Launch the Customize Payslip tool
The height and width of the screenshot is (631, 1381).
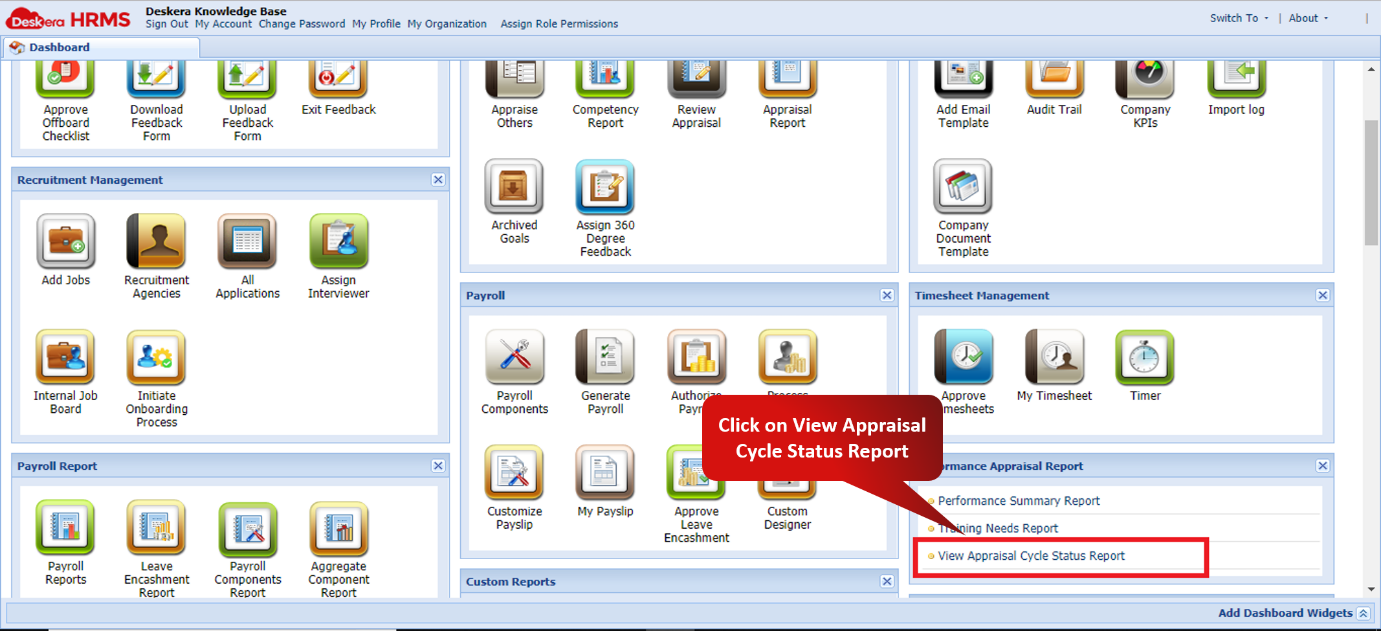(514, 472)
